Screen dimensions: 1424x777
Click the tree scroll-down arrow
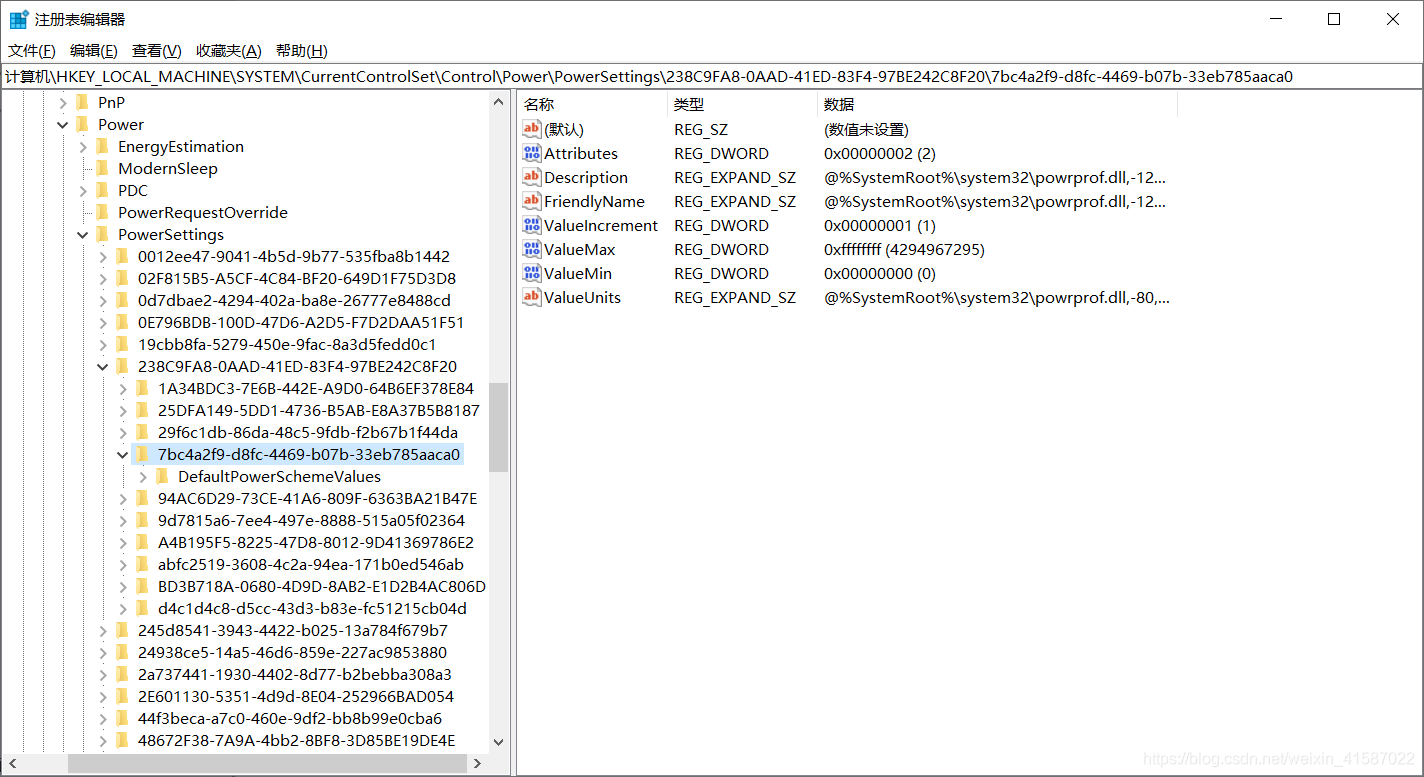(x=499, y=743)
